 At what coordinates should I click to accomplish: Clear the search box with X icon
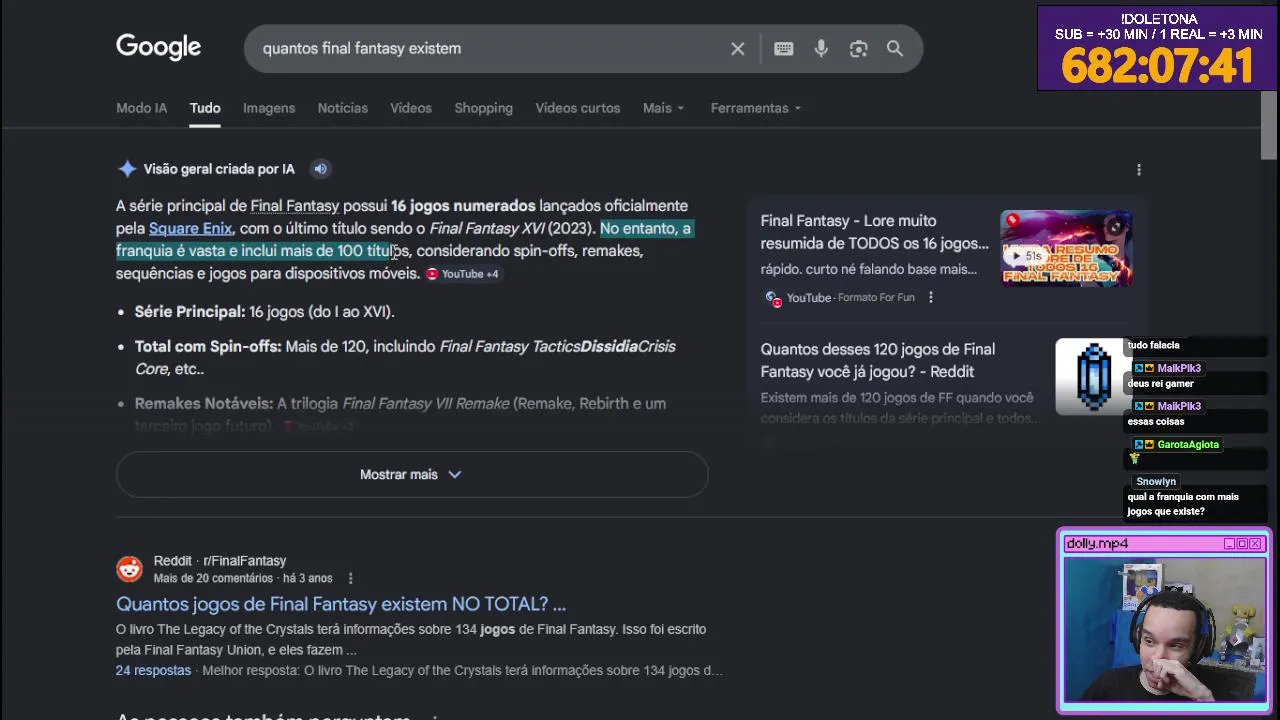click(x=738, y=49)
